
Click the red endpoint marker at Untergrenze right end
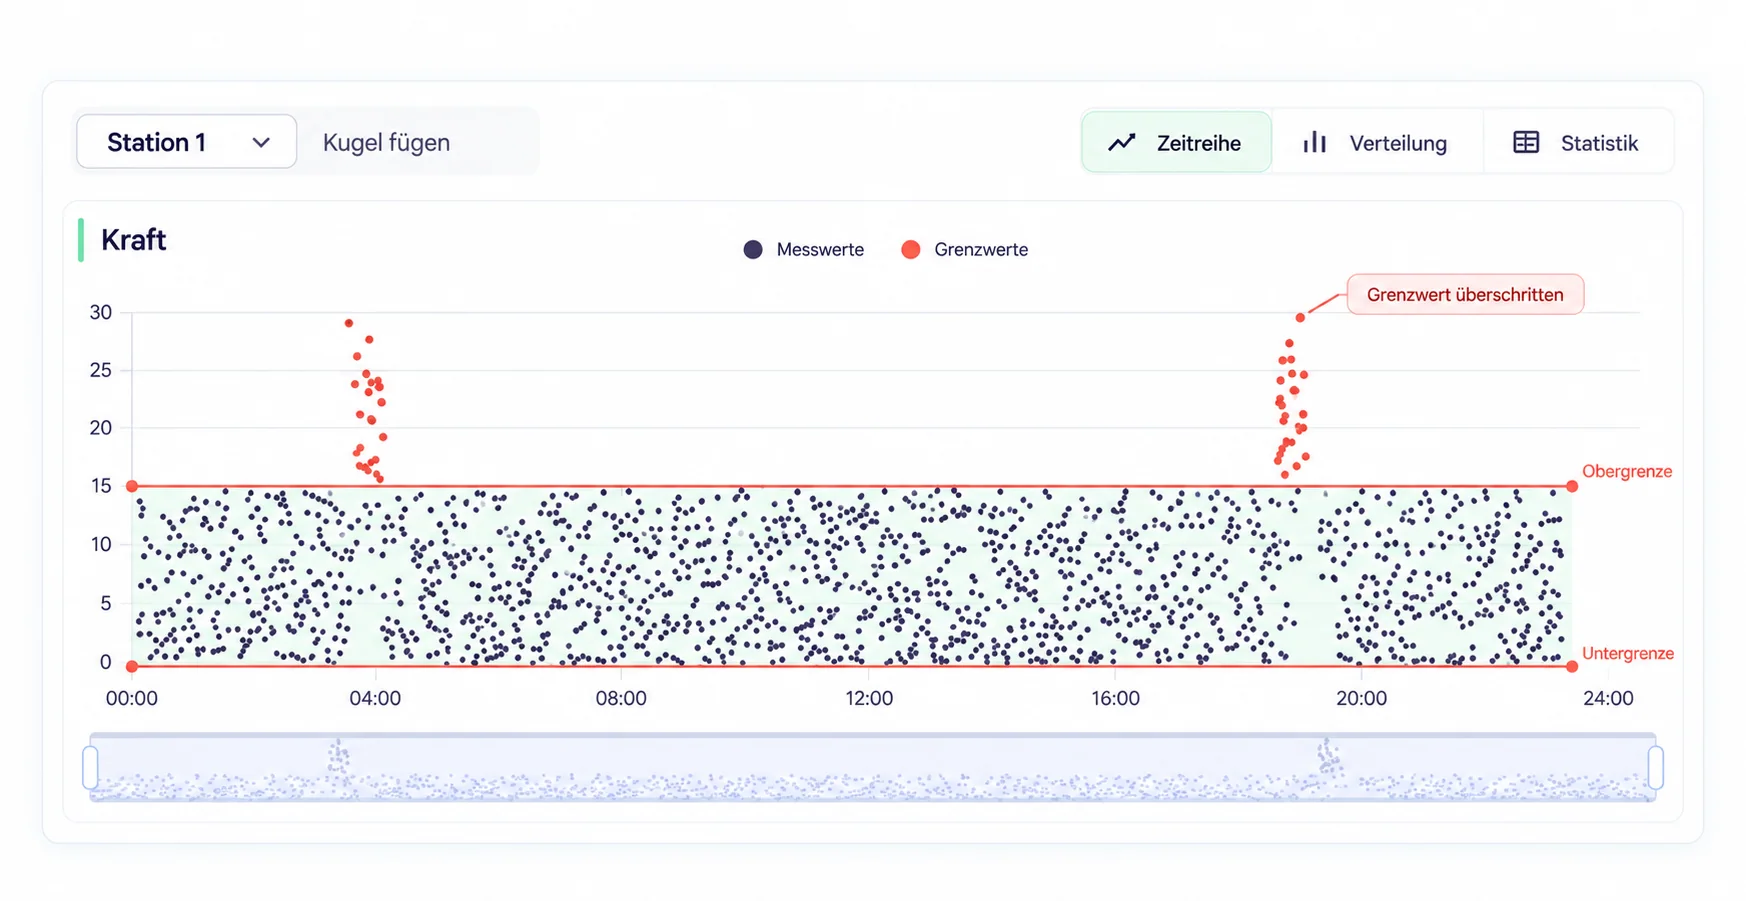1572,666
